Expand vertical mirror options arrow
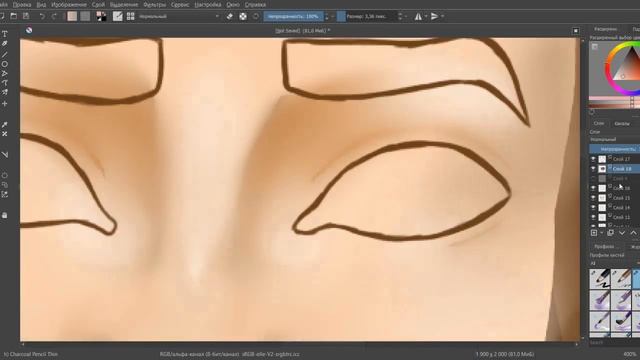 [x=442, y=16]
